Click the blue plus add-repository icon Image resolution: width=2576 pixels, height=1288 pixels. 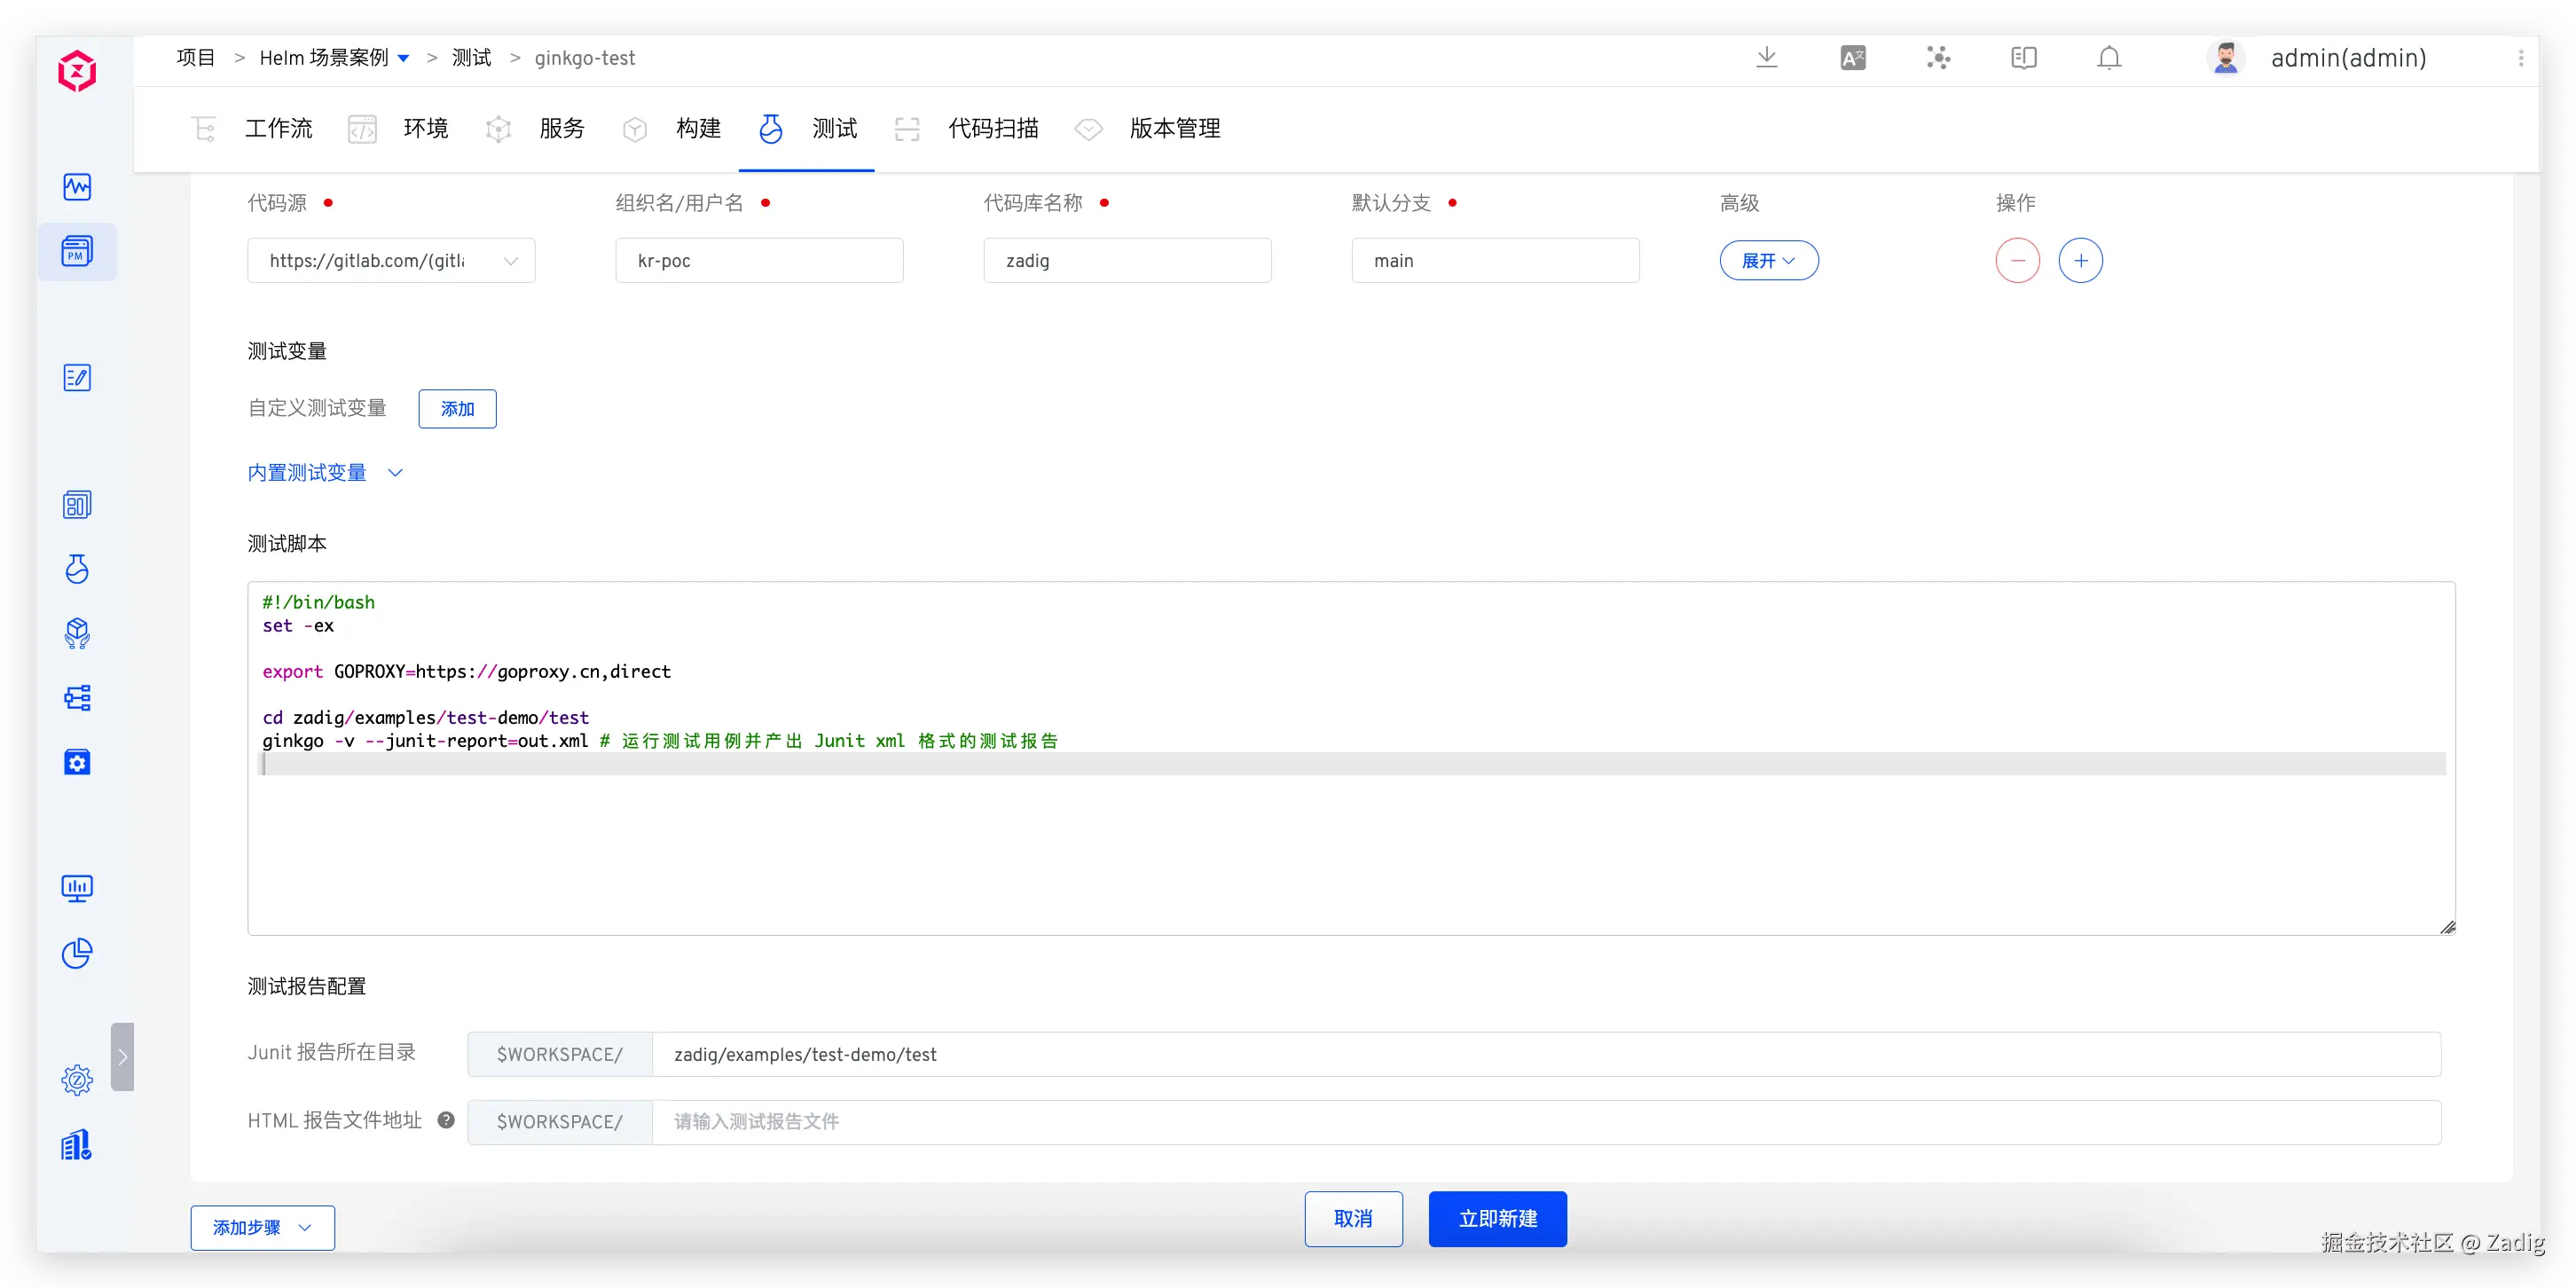[2080, 261]
